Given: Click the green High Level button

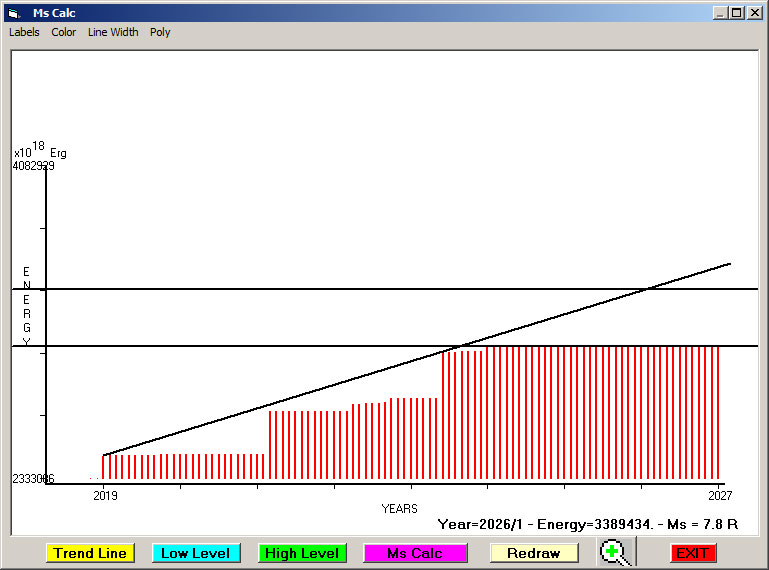Looking at the screenshot, I should coord(302,553).
